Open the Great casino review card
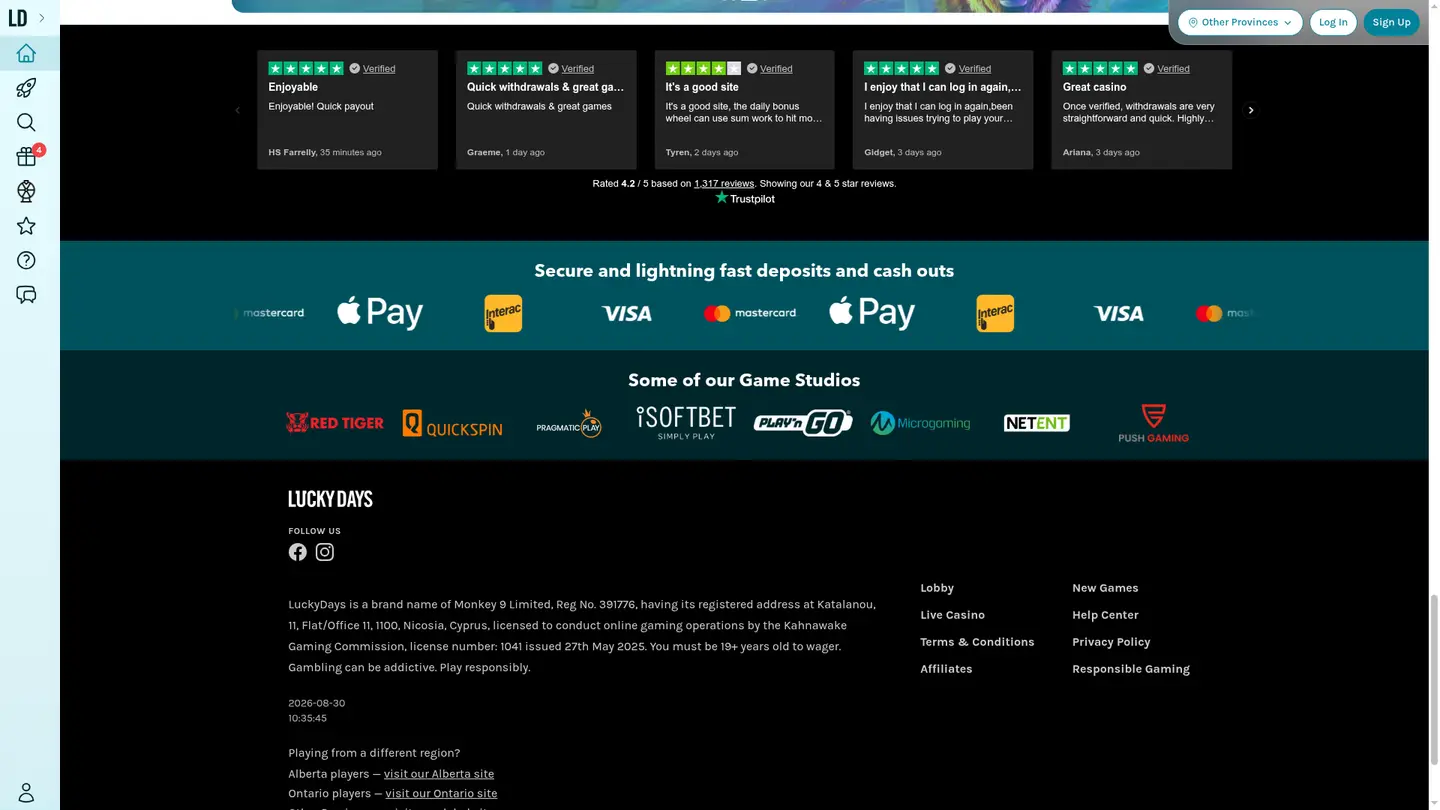The image size is (1440, 810). 1141,110
